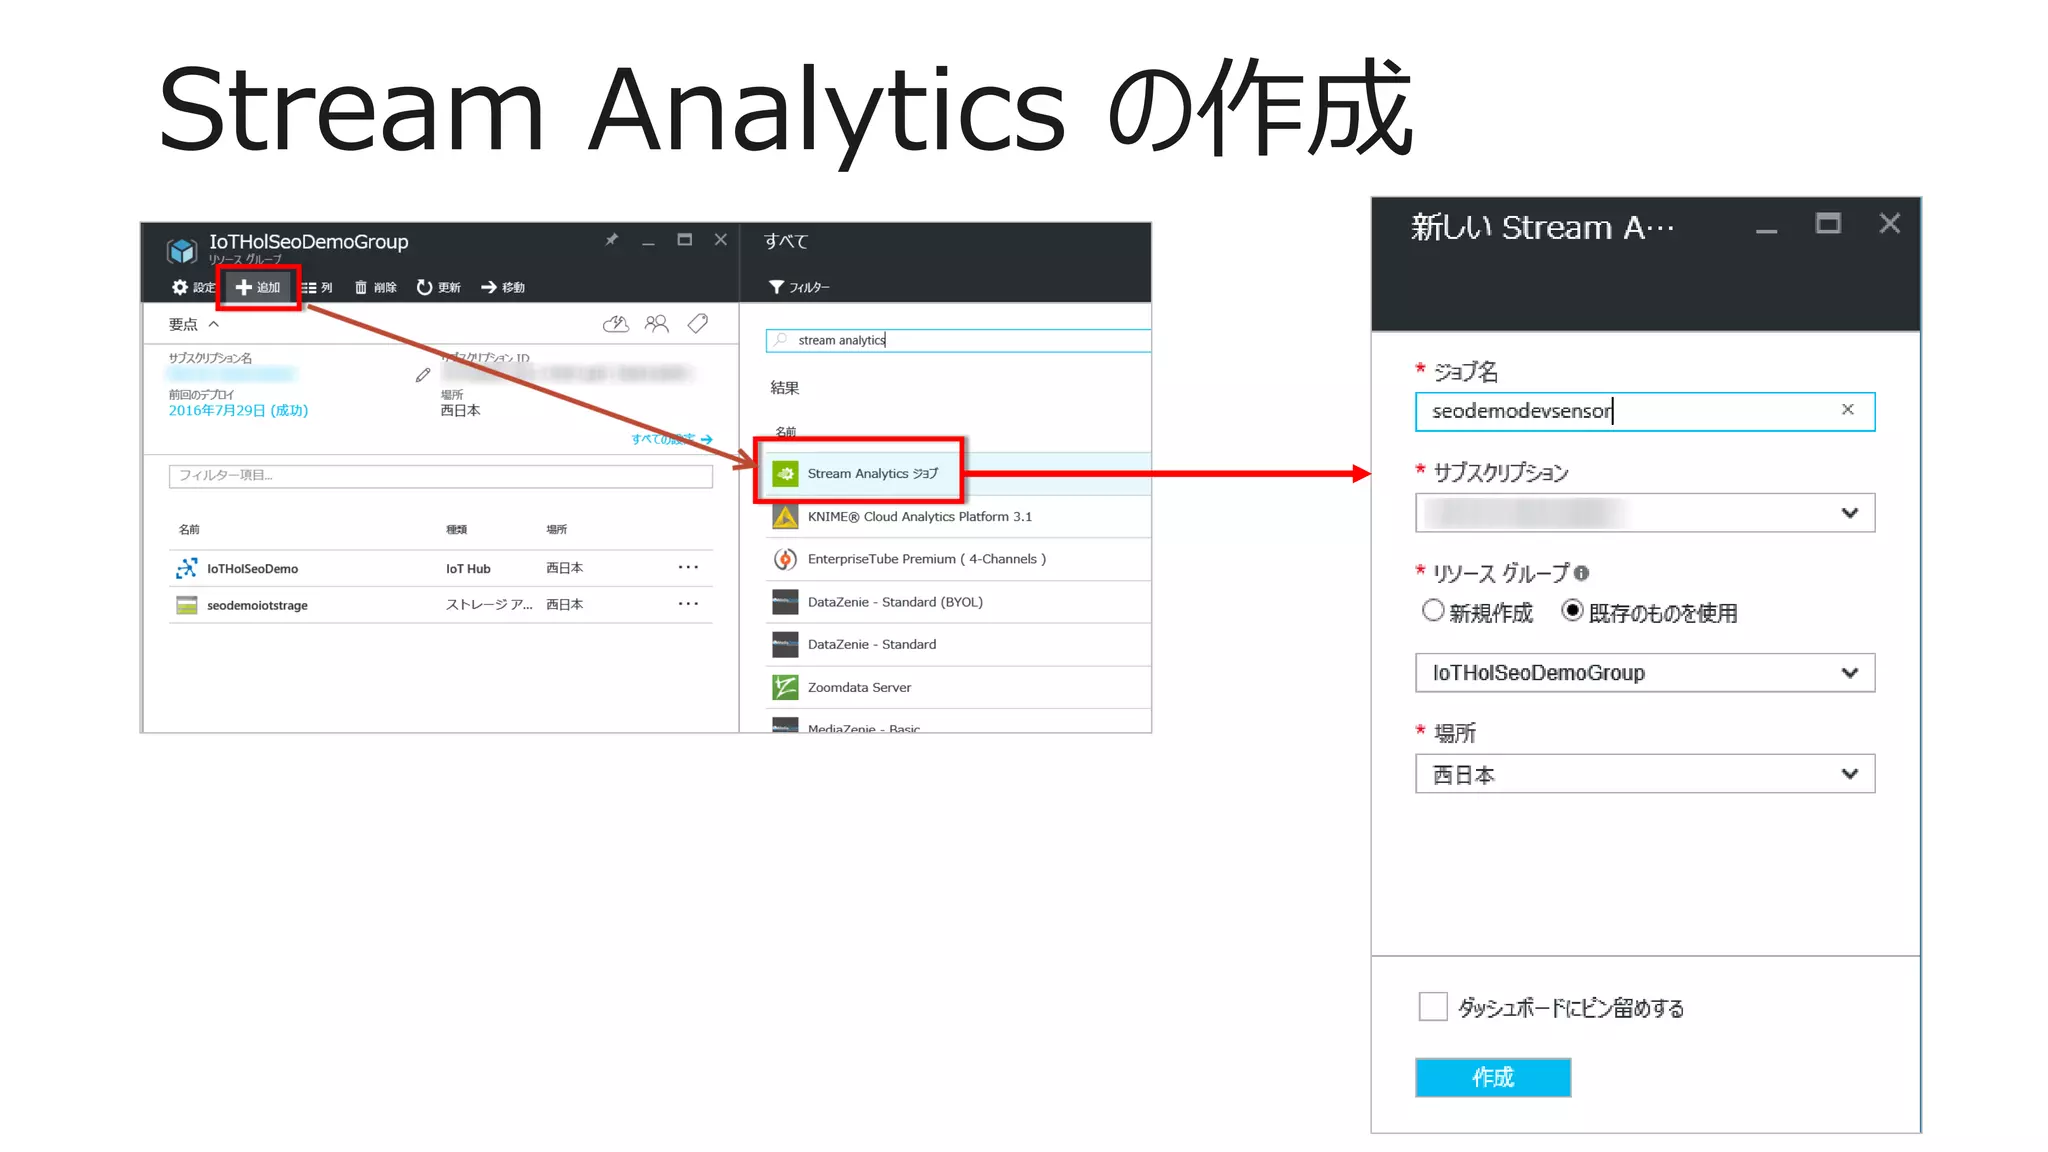Viewport: 2048px width, 1152px height.
Task: Open the IoTHolSeoDemoGroup dropdown
Action: [1644, 673]
